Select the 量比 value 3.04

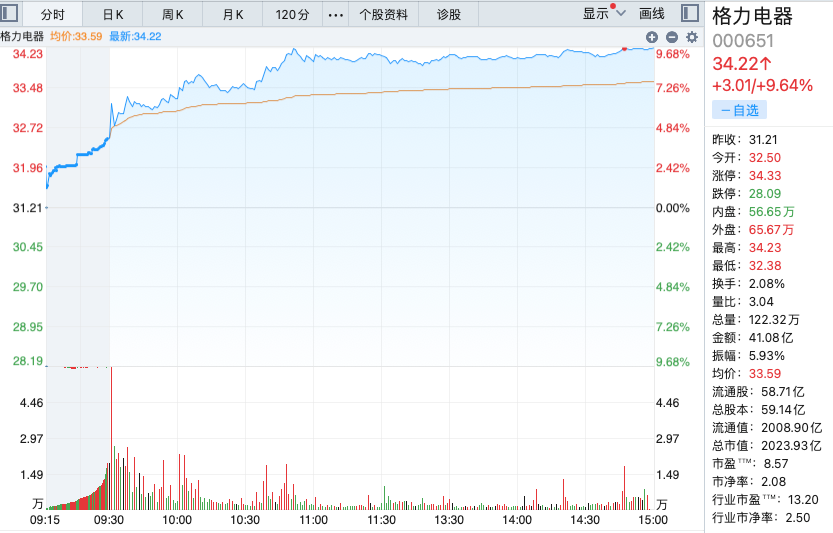[761, 302]
